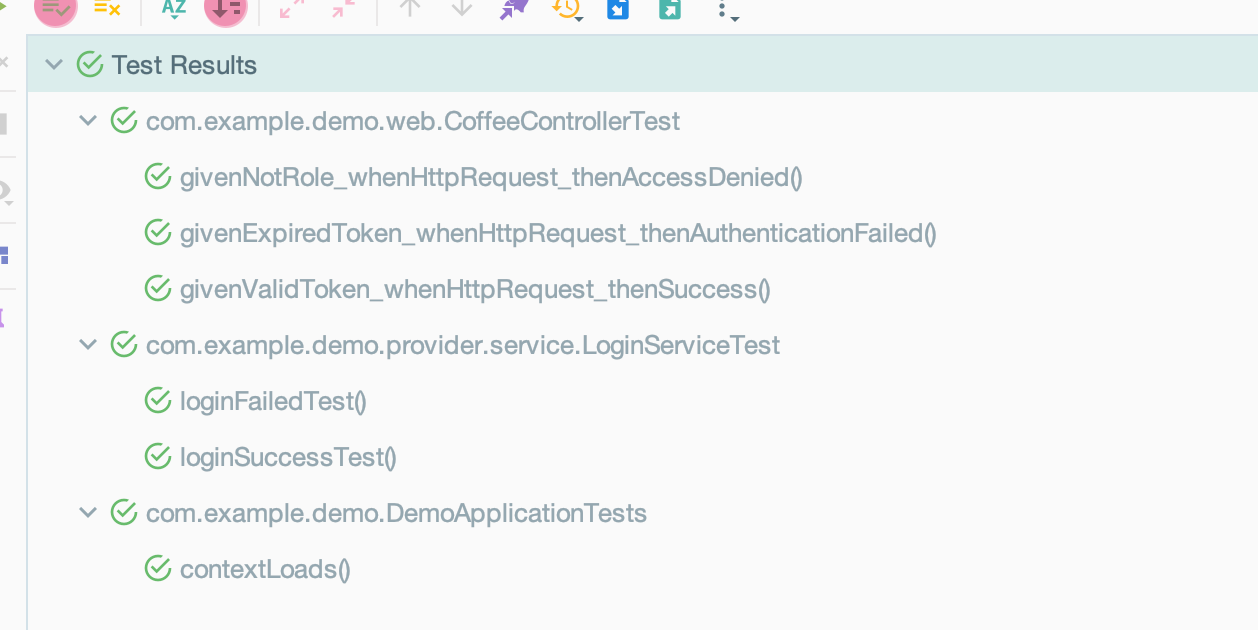Collapse the CoffeeControllerTest class node
This screenshot has width=1258, height=630.
88,121
